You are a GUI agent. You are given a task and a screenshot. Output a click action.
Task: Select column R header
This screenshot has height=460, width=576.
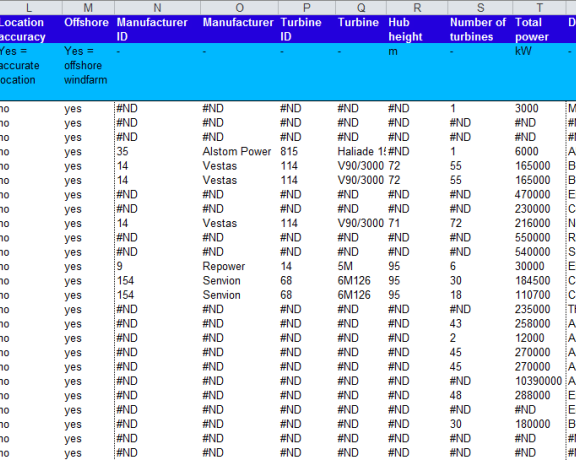(x=417, y=7)
